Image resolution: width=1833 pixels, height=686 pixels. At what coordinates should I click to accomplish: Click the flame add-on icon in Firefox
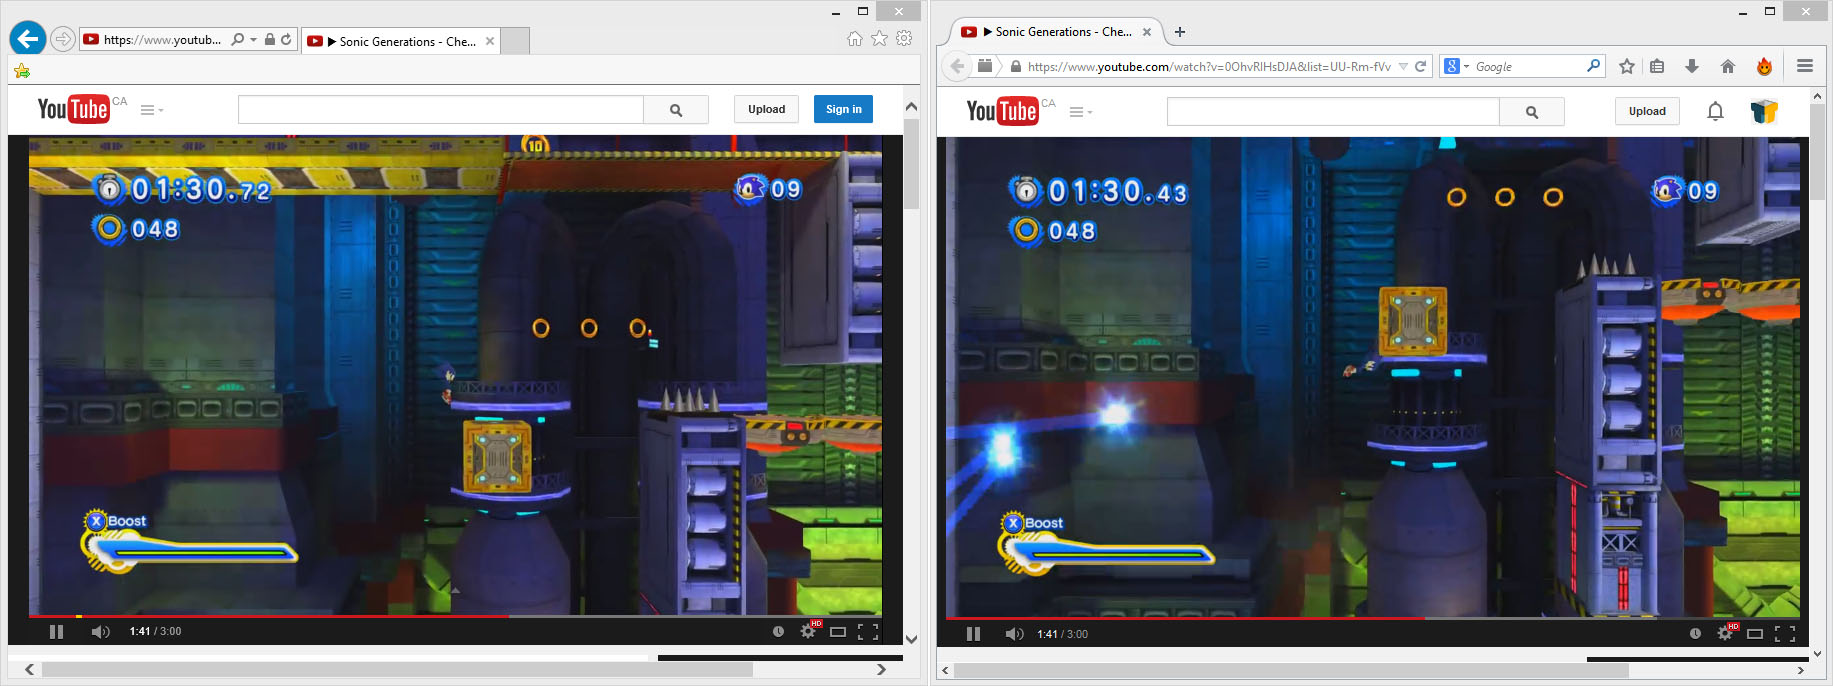pos(1764,66)
